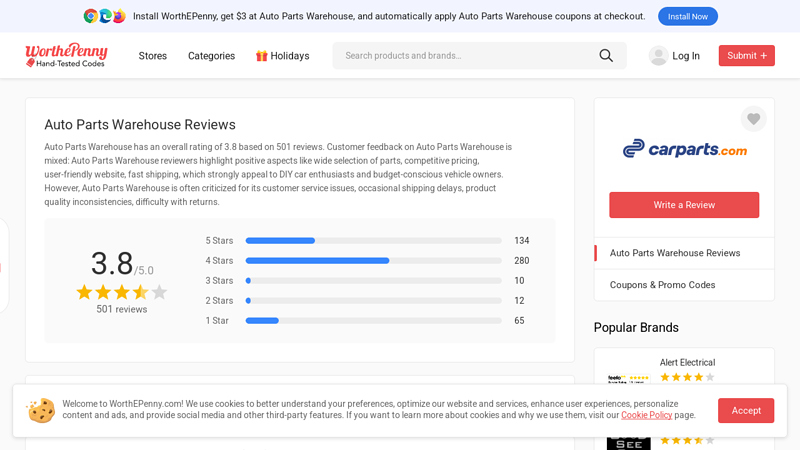Accept the cookie notice
The image size is (800, 450).
(746, 410)
